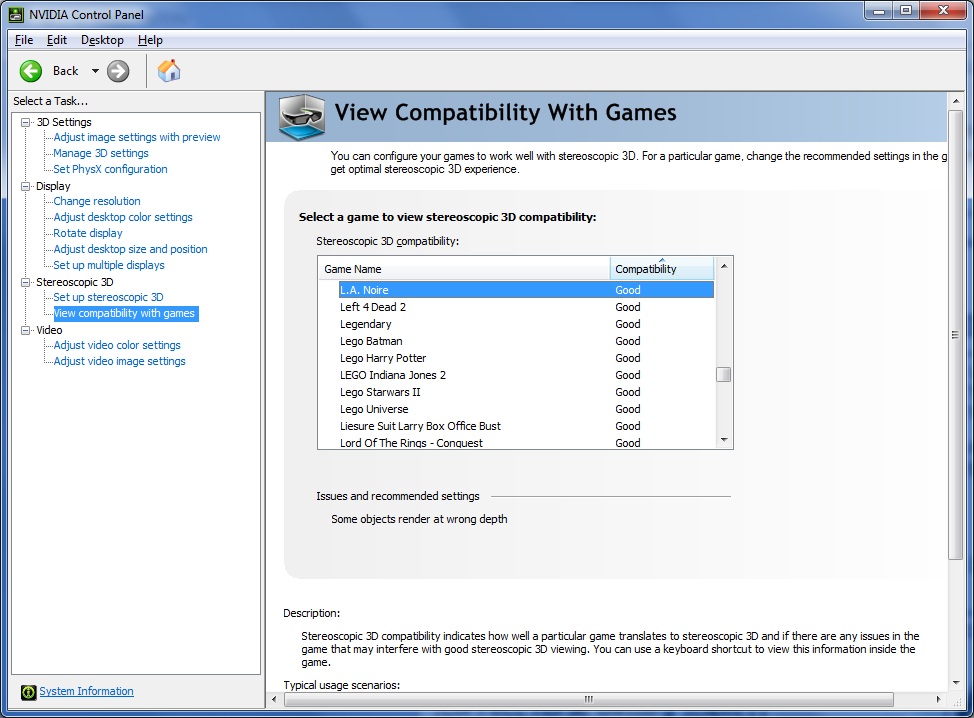Screen dimensions: 974x718
Task: Click the Stereoscopic 3D tree label
Action: (75, 282)
